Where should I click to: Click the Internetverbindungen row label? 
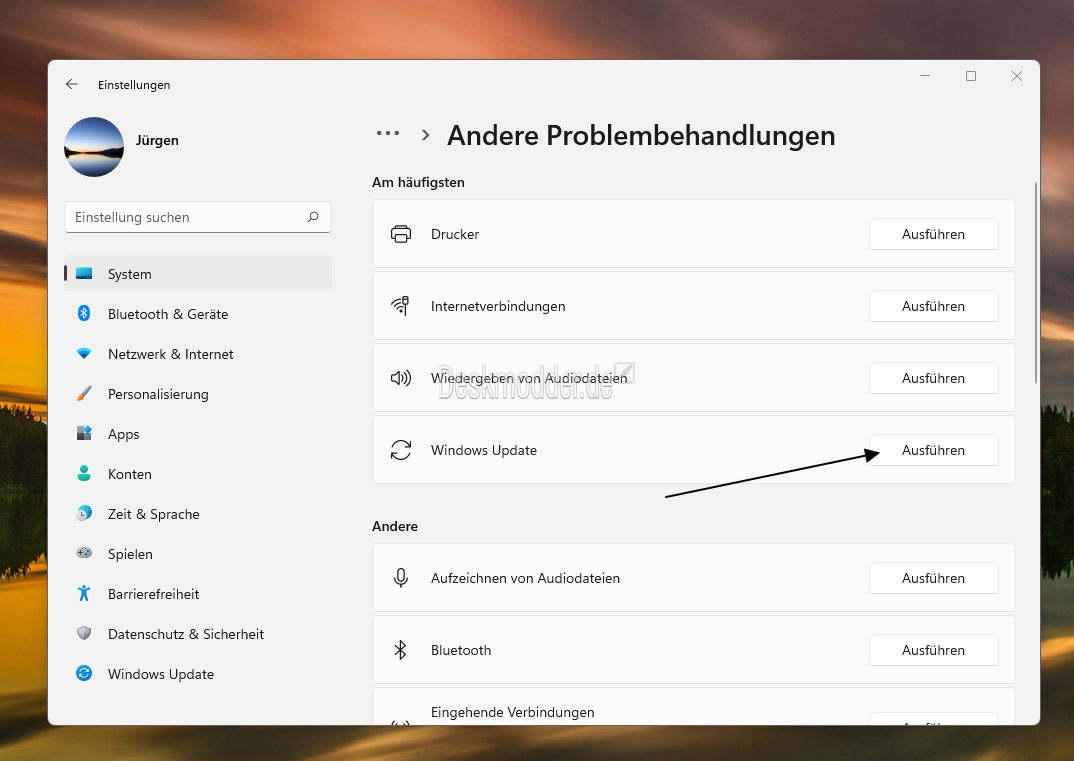498,306
